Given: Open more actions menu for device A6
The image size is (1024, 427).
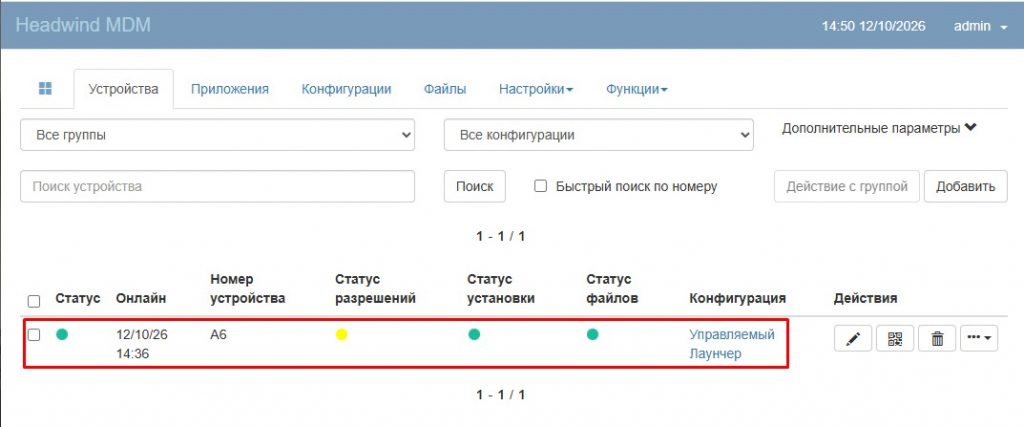Looking at the screenshot, I should (x=978, y=338).
